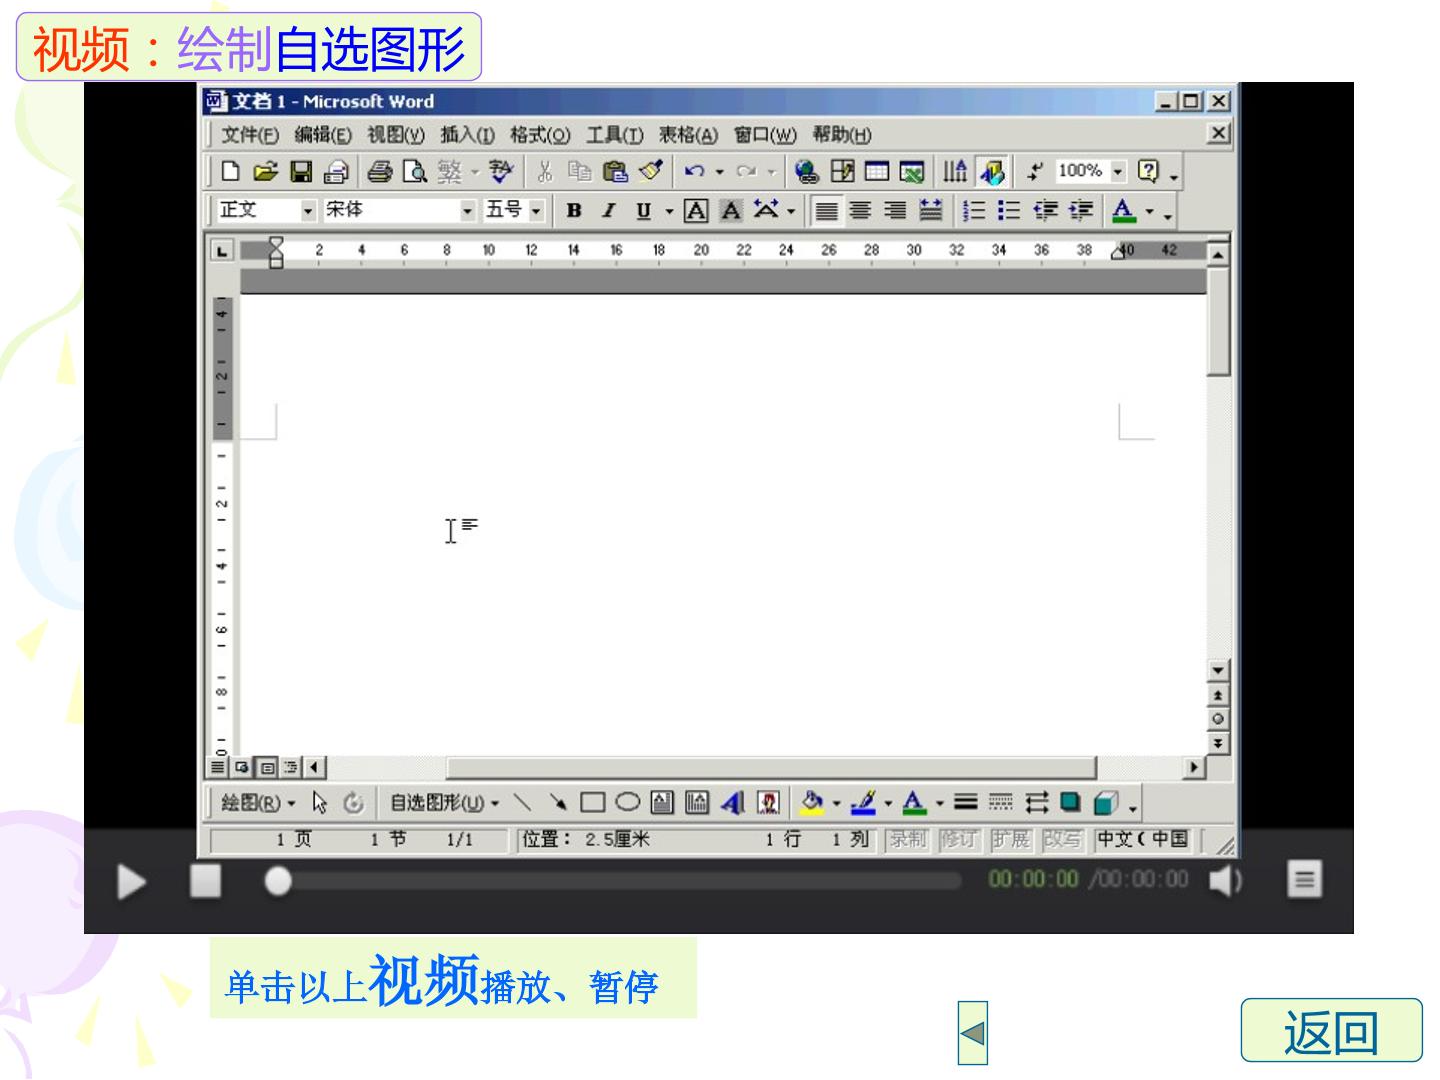
Task: Open the 编辑 Edit menu
Action: [323, 135]
